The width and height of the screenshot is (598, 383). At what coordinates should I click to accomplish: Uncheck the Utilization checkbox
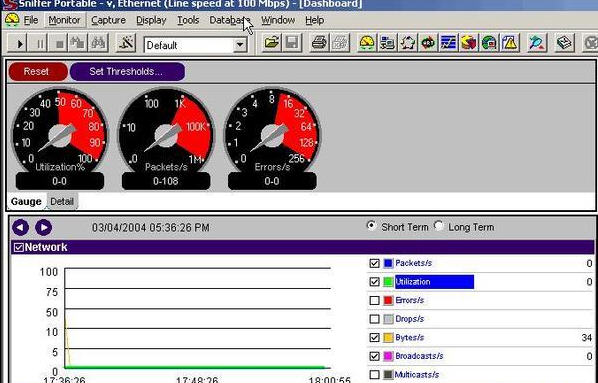[375, 282]
